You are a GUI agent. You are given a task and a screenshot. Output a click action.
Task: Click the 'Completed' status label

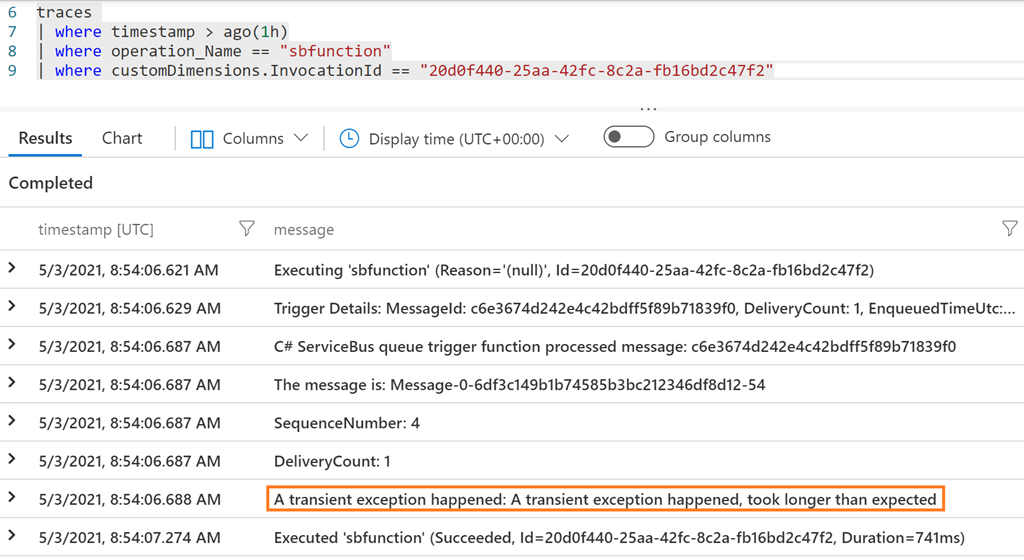tap(50, 183)
